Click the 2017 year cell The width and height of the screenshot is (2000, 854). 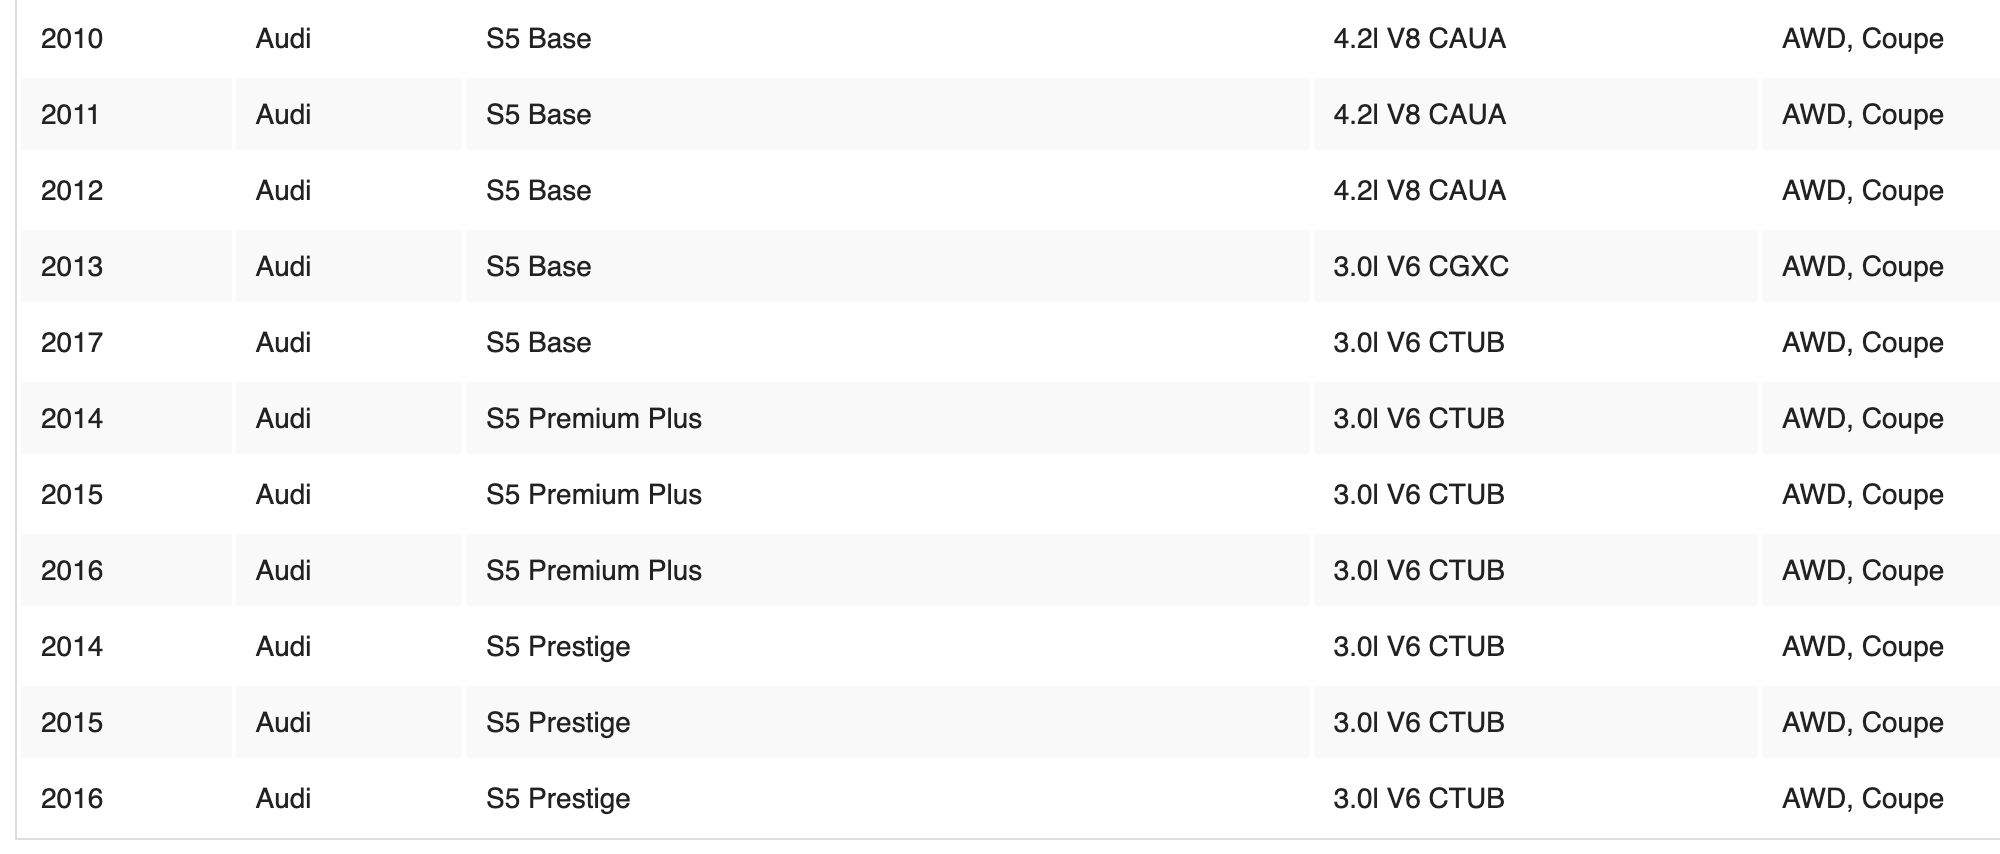tap(72, 343)
